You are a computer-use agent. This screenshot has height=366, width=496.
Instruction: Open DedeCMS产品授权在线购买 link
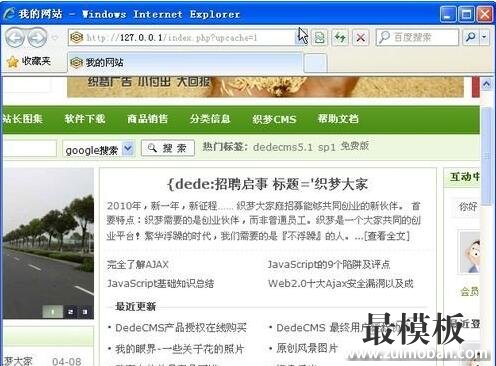pos(181,328)
